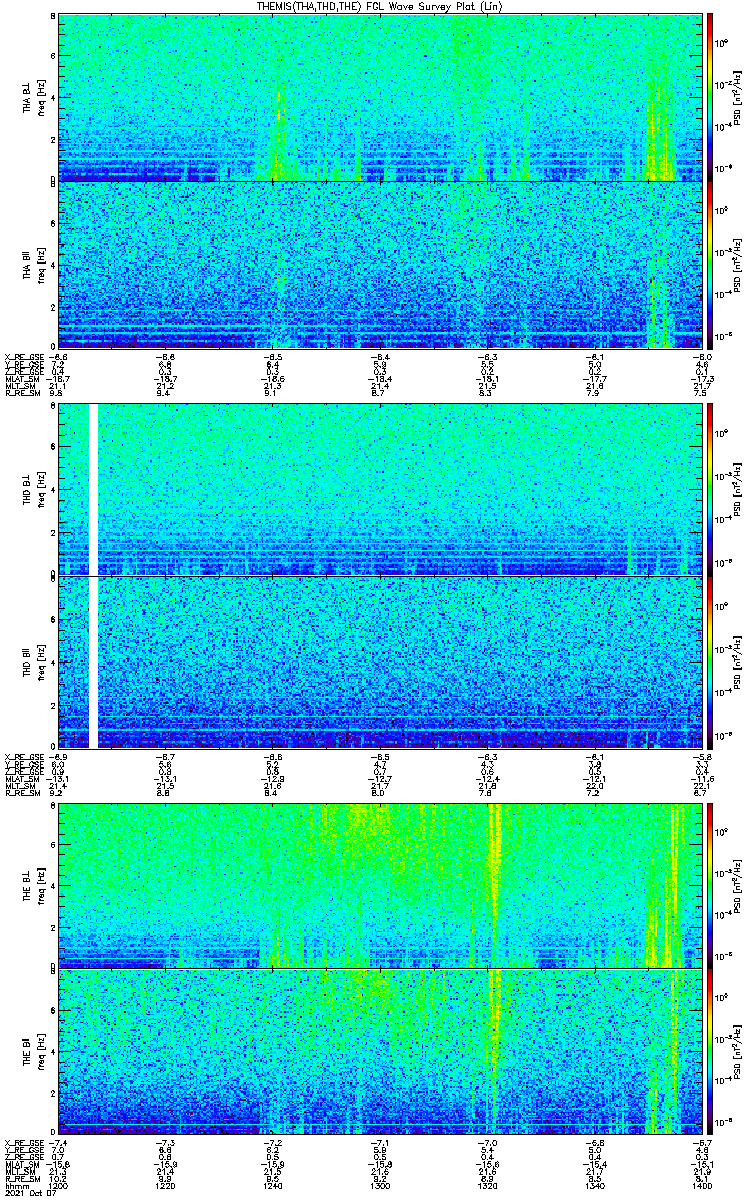This screenshot has width=750, height=1200.
Task: Select the THD B-parallel spectrogram panel
Action: pos(381,662)
